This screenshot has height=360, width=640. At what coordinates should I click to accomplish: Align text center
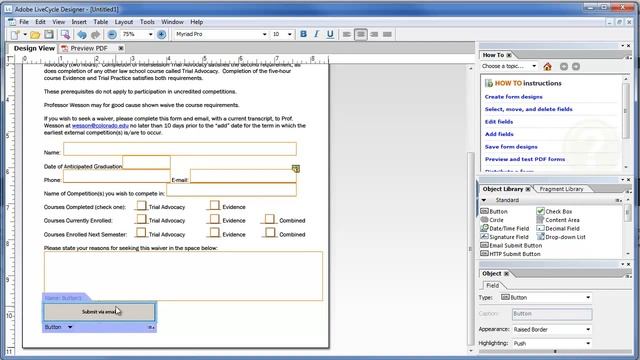pyautogui.click(x=360, y=34)
